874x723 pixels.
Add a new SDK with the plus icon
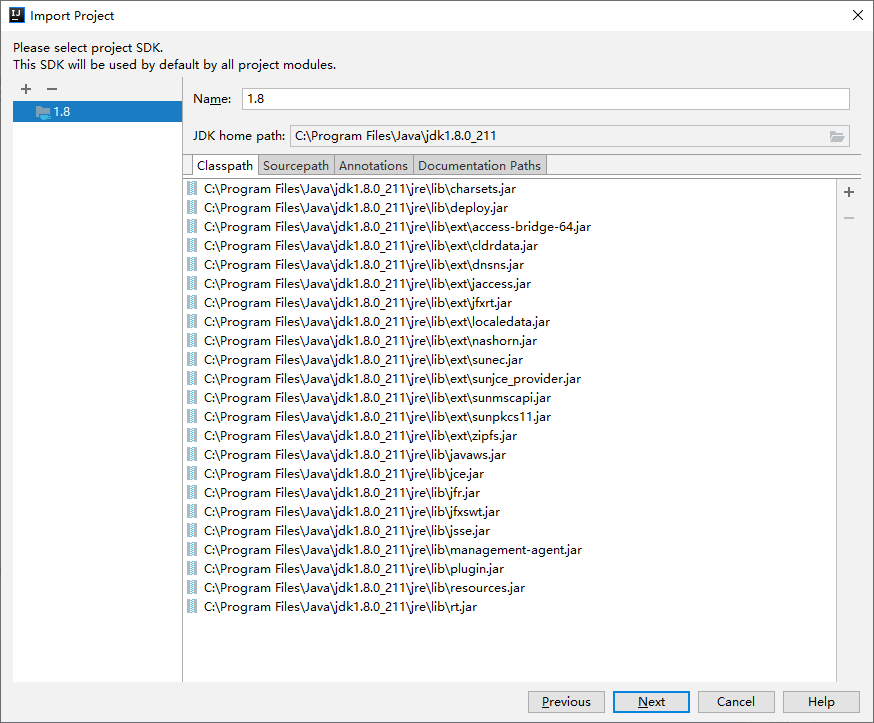coord(25,89)
